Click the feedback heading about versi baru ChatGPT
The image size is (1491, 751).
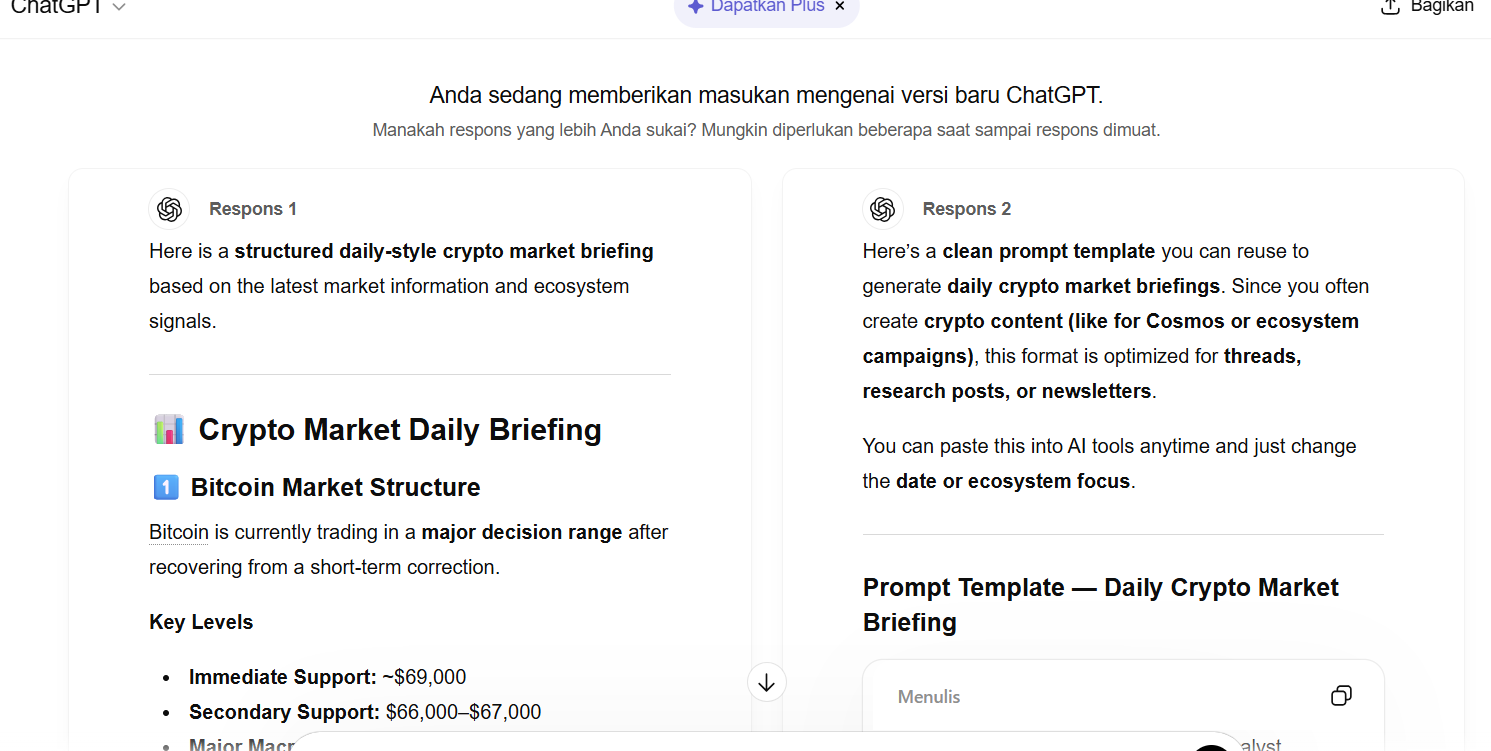[x=766, y=95]
